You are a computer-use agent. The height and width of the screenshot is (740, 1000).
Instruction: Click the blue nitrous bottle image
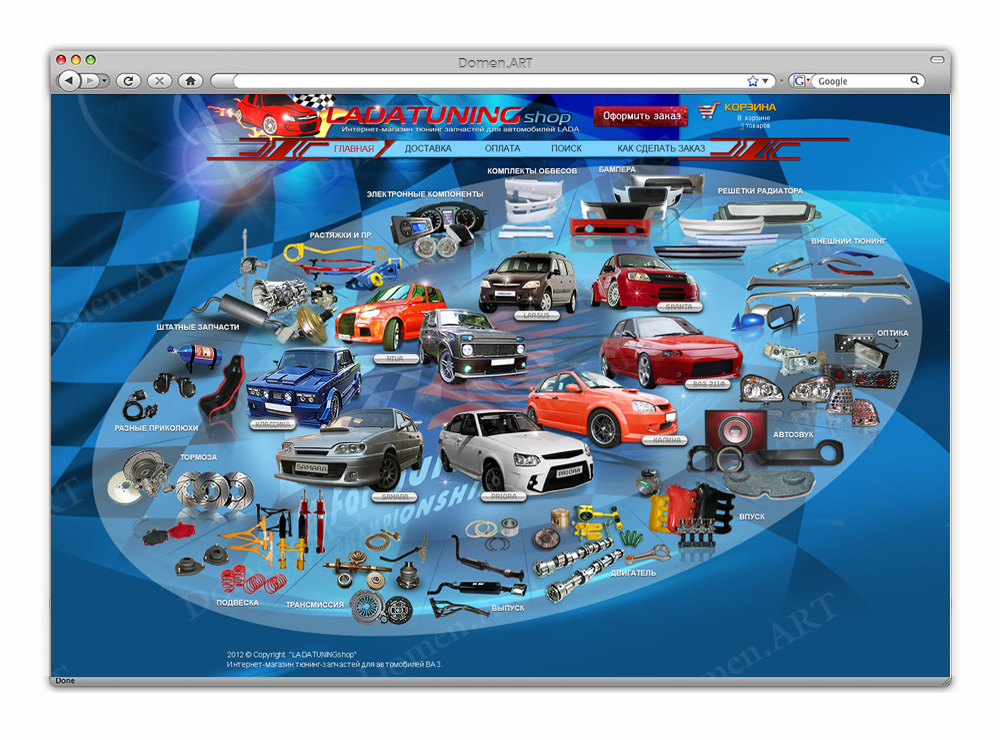pyautogui.click(x=195, y=355)
